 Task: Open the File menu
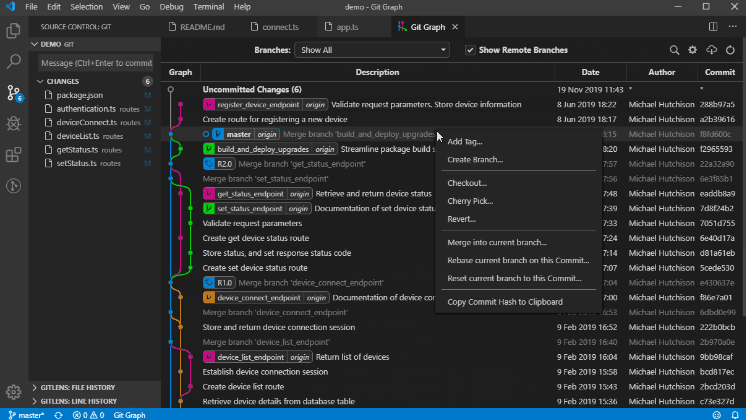(x=31, y=7)
